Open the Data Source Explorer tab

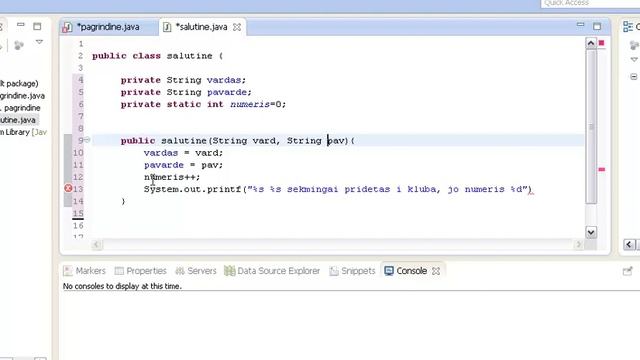[272, 271]
